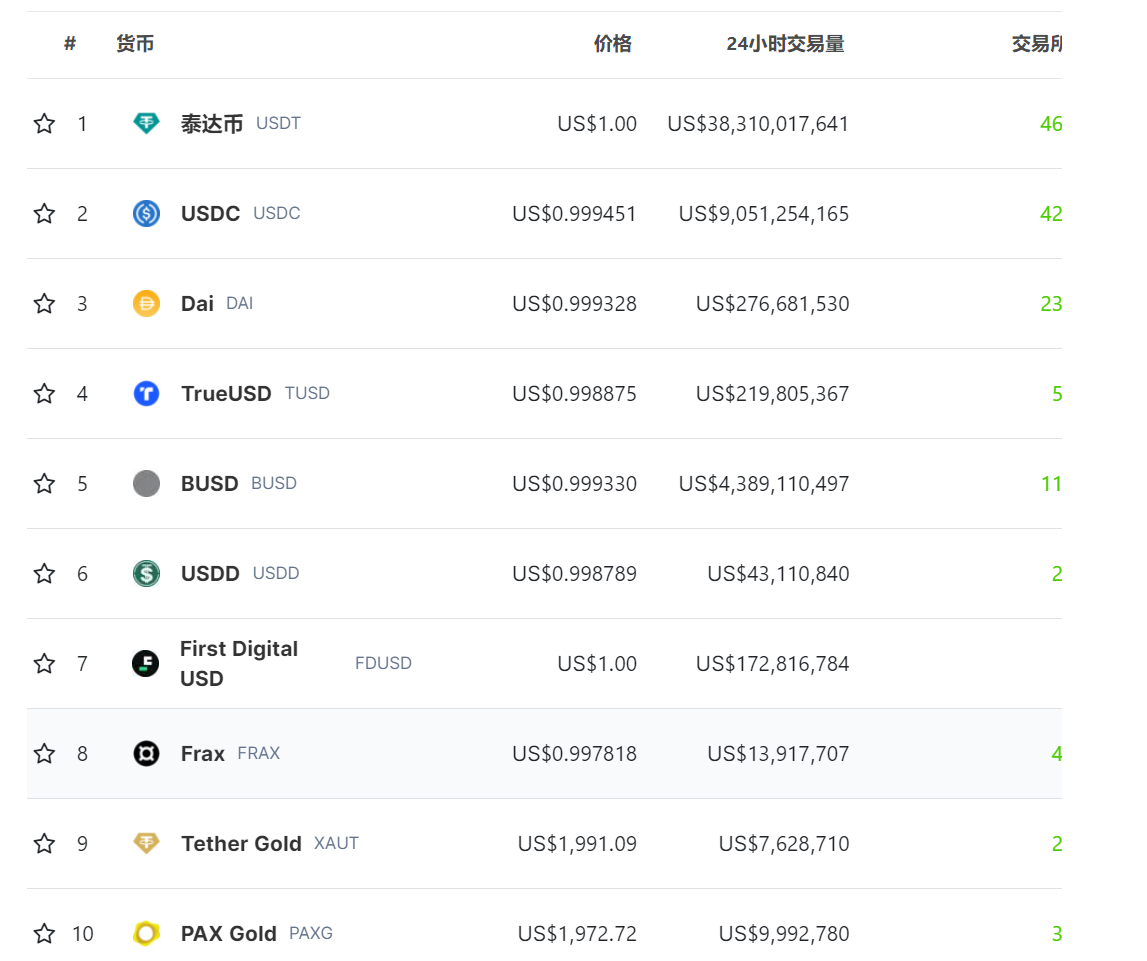
Task: Sort by 24小时交易量 column header
Action: tap(785, 44)
